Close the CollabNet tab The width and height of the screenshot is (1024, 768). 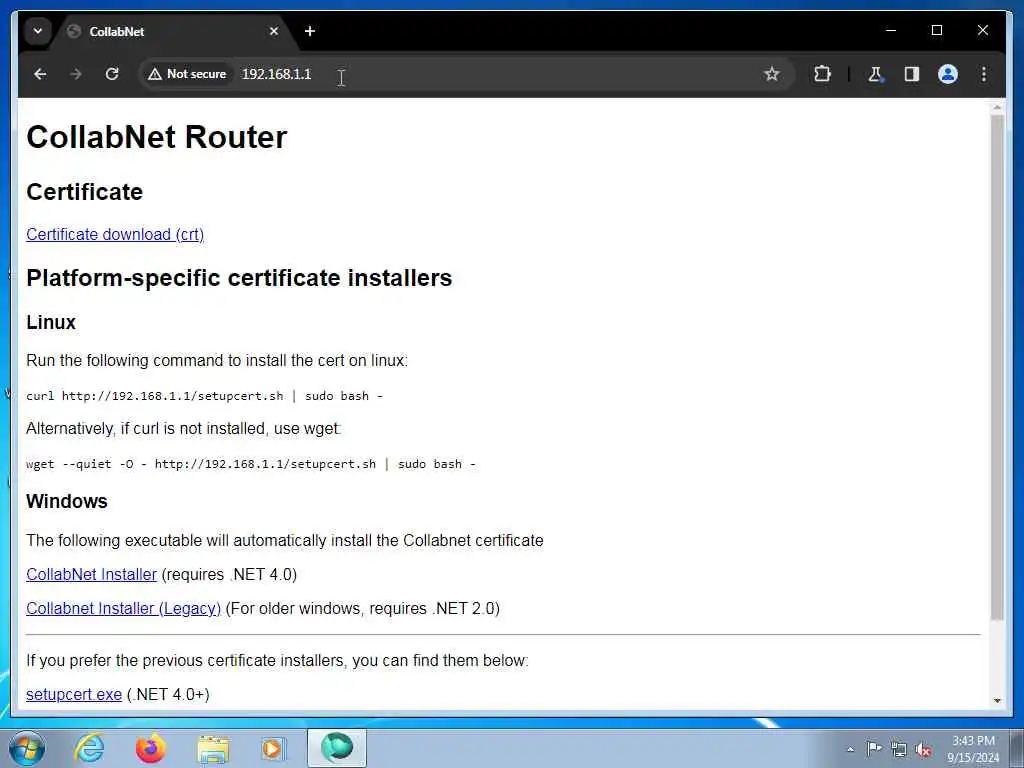(x=274, y=31)
